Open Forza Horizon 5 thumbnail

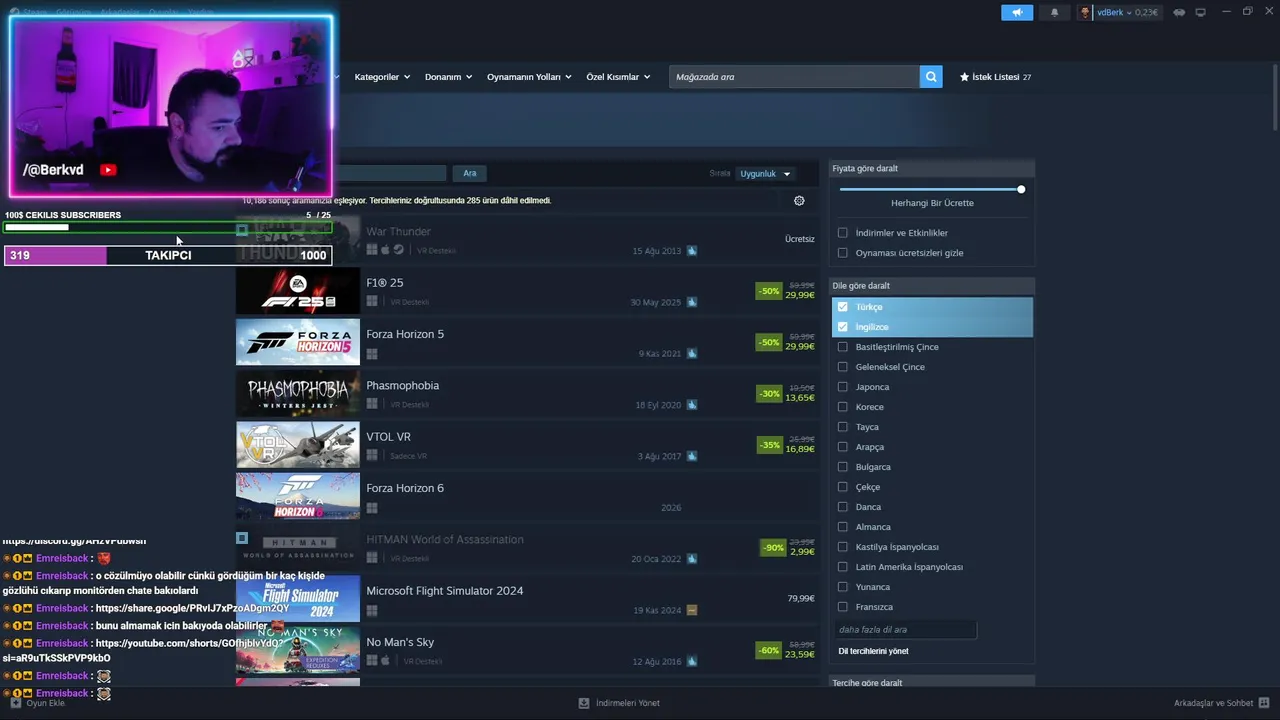click(x=298, y=342)
